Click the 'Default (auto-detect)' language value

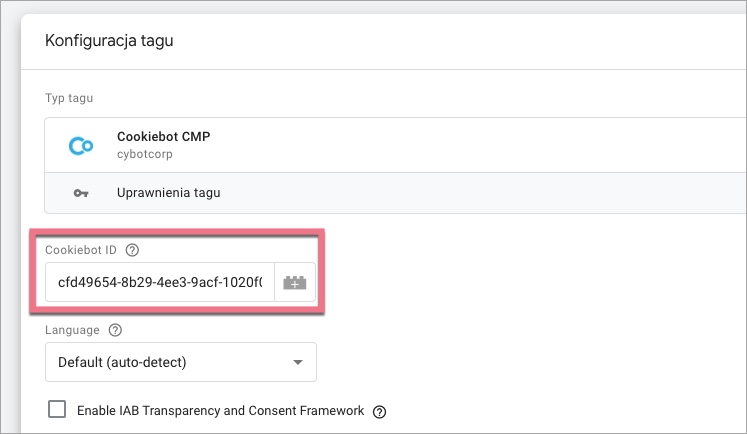click(x=123, y=362)
